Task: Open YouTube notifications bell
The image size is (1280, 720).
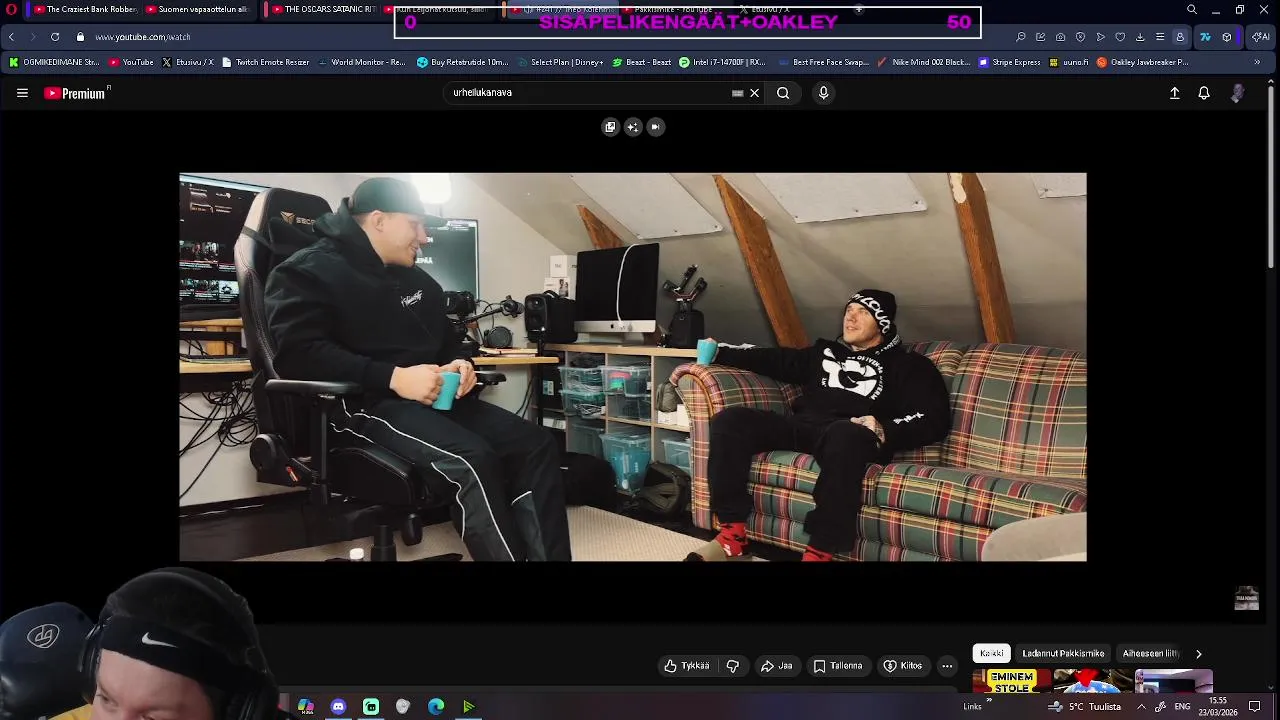Action: (x=1204, y=93)
